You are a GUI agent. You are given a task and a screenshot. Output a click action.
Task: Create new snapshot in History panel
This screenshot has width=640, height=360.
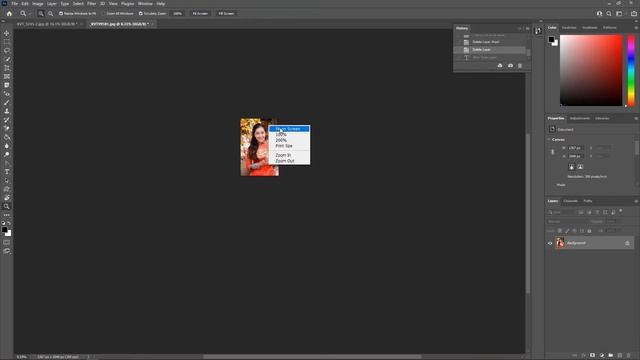[510, 66]
